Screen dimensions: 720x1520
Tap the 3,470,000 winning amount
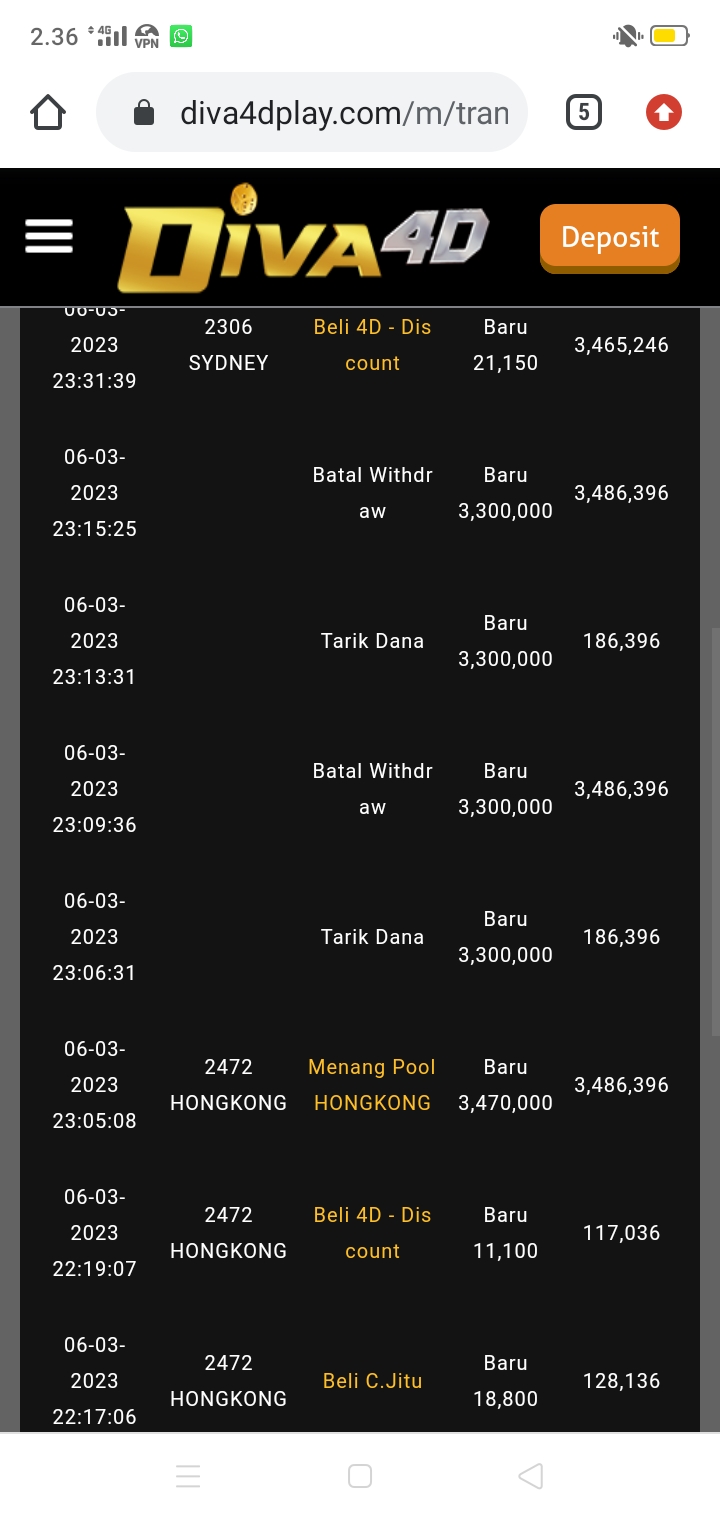click(x=505, y=1103)
